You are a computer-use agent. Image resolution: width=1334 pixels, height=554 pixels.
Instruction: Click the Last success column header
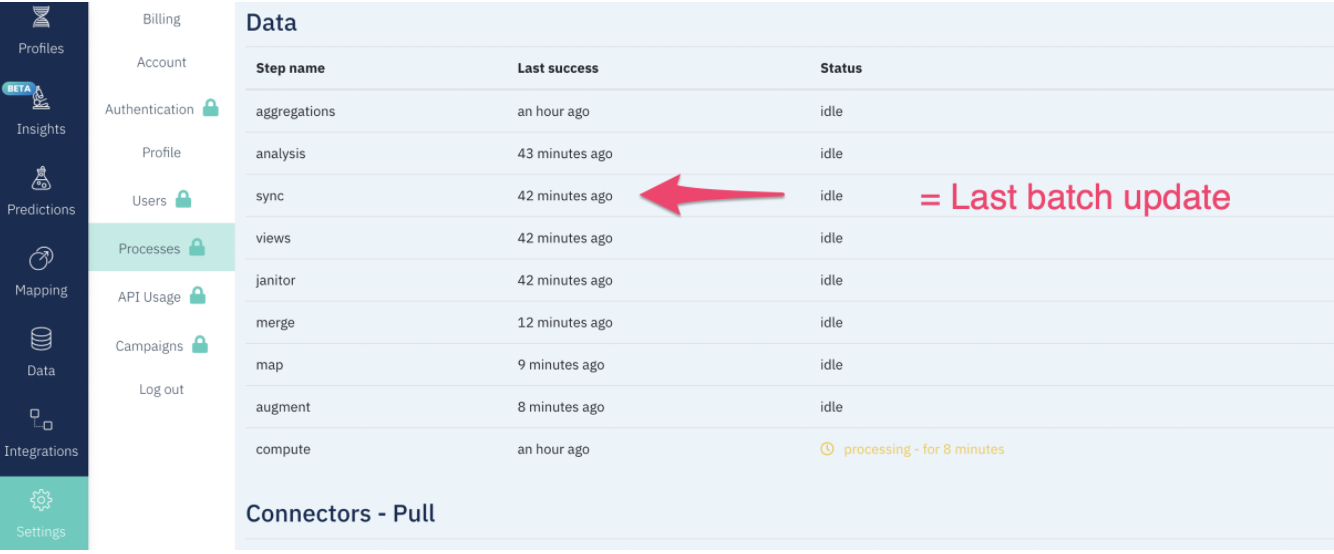(557, 68)
